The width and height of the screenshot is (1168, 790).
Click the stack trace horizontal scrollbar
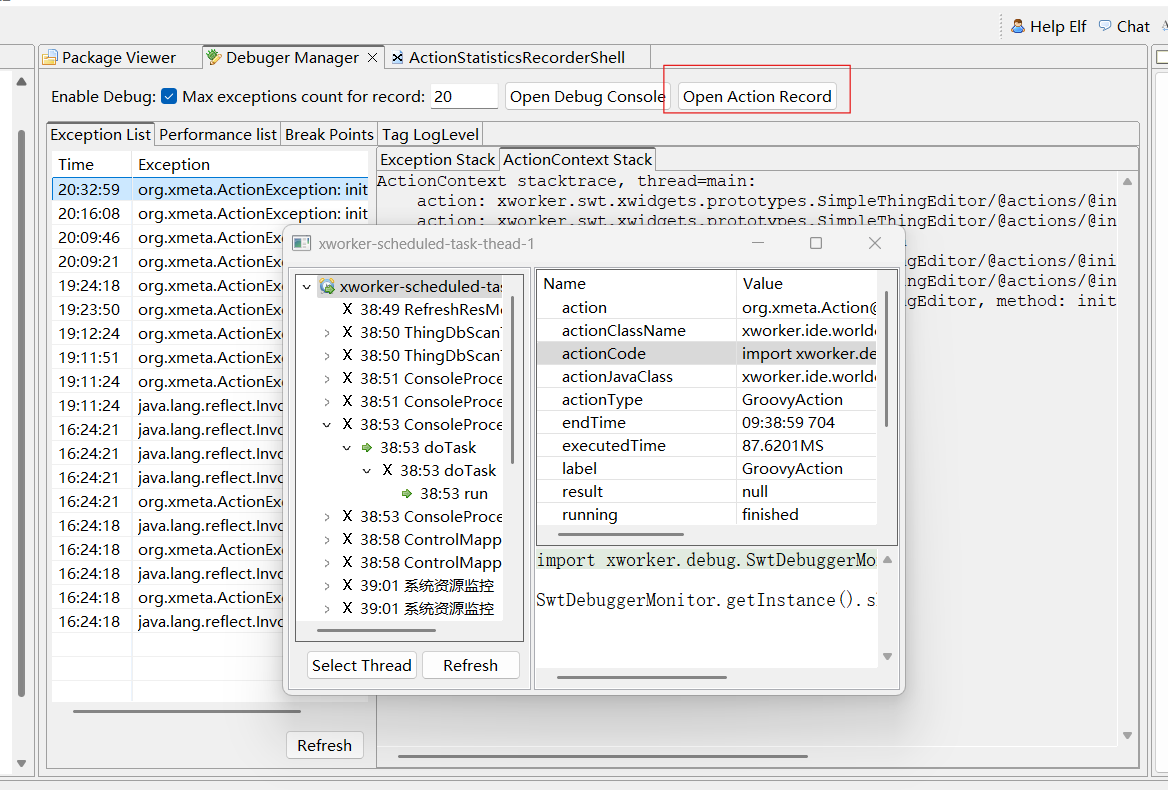[x=603, y=756]
